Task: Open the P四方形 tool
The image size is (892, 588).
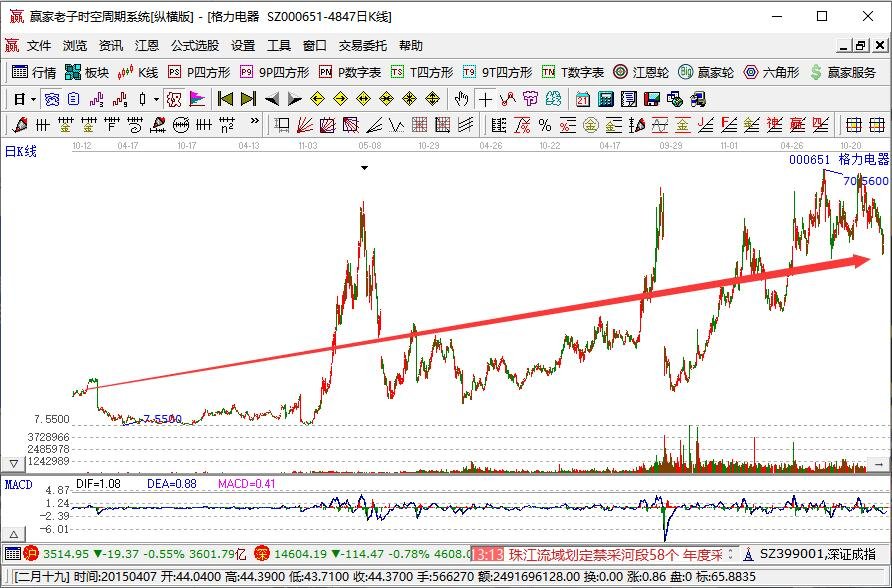Action: 199,72
